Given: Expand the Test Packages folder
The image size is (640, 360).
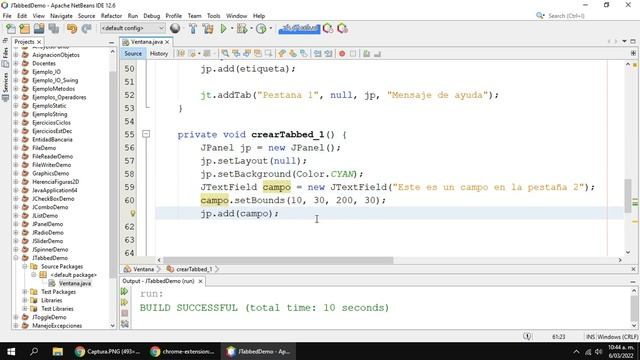Looking at the screenshot, I should pos(24,292).
